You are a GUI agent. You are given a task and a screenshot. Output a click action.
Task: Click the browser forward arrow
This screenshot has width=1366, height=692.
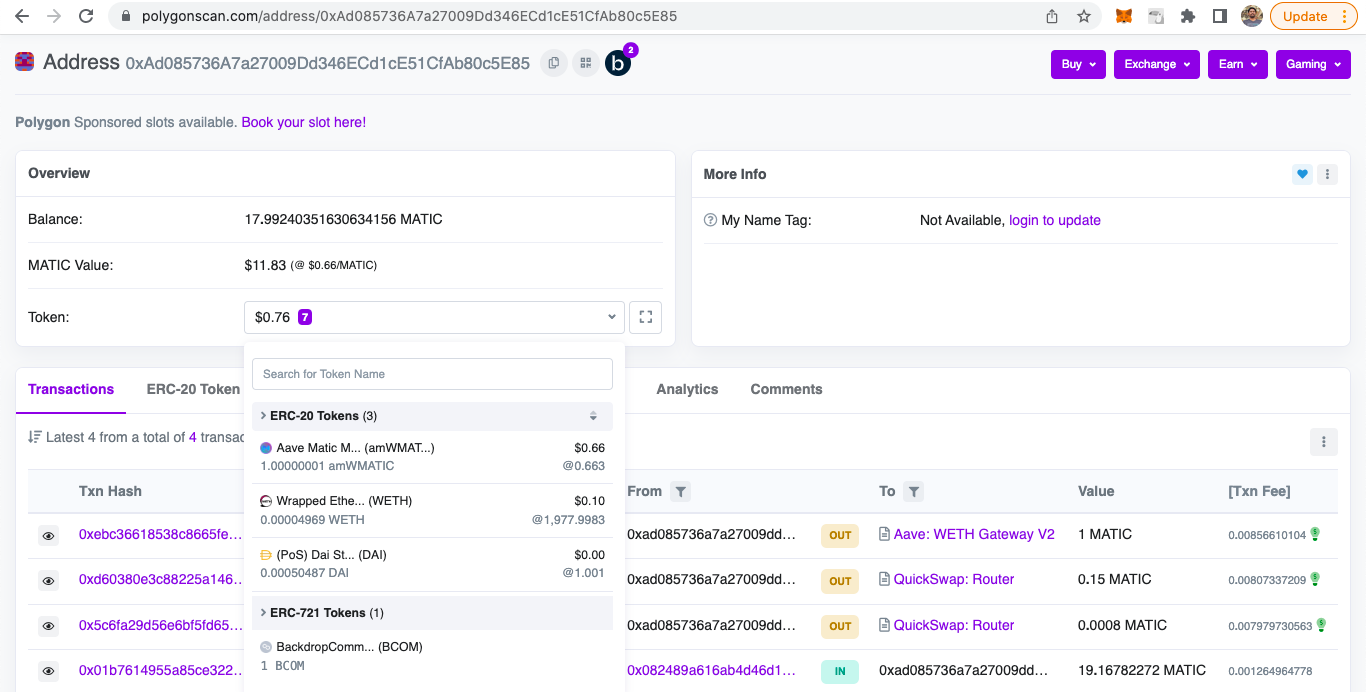53,16
